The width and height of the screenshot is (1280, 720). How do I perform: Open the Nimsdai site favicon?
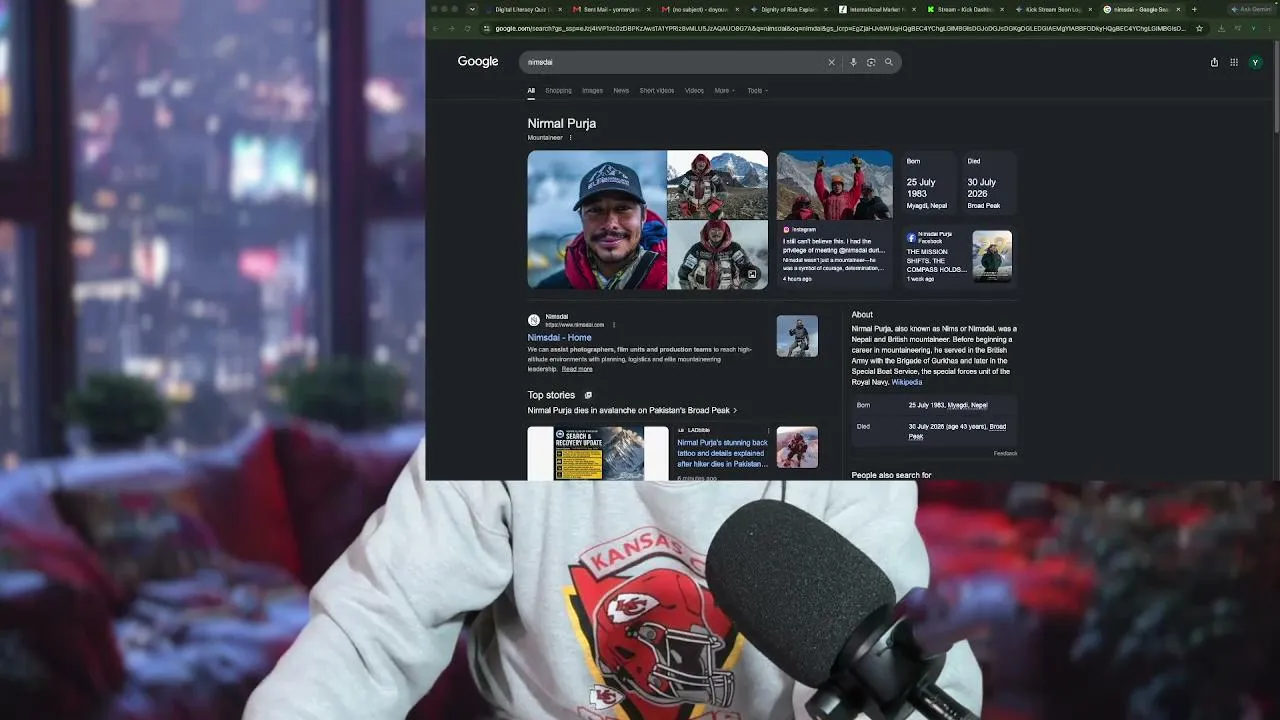click(x=534, y=320)
